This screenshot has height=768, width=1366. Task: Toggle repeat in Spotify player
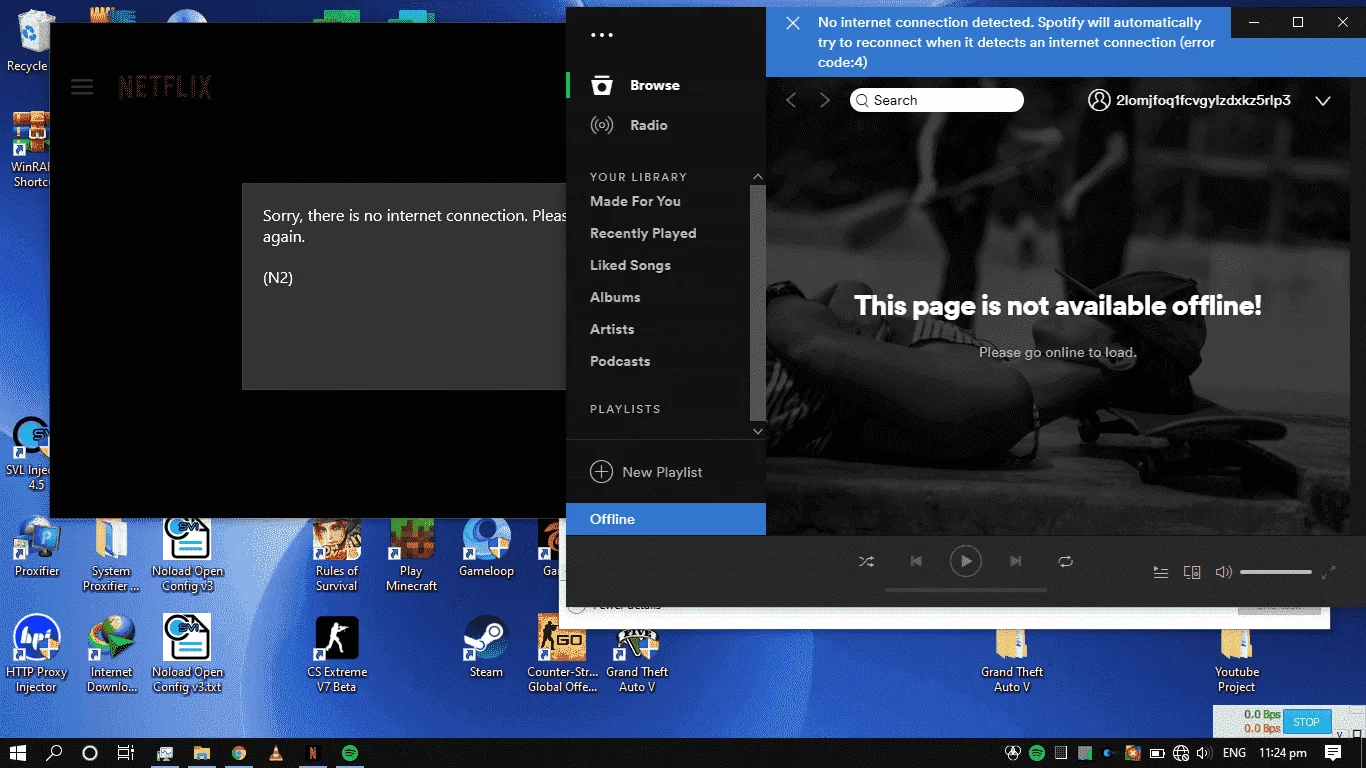pos(1066,561)
